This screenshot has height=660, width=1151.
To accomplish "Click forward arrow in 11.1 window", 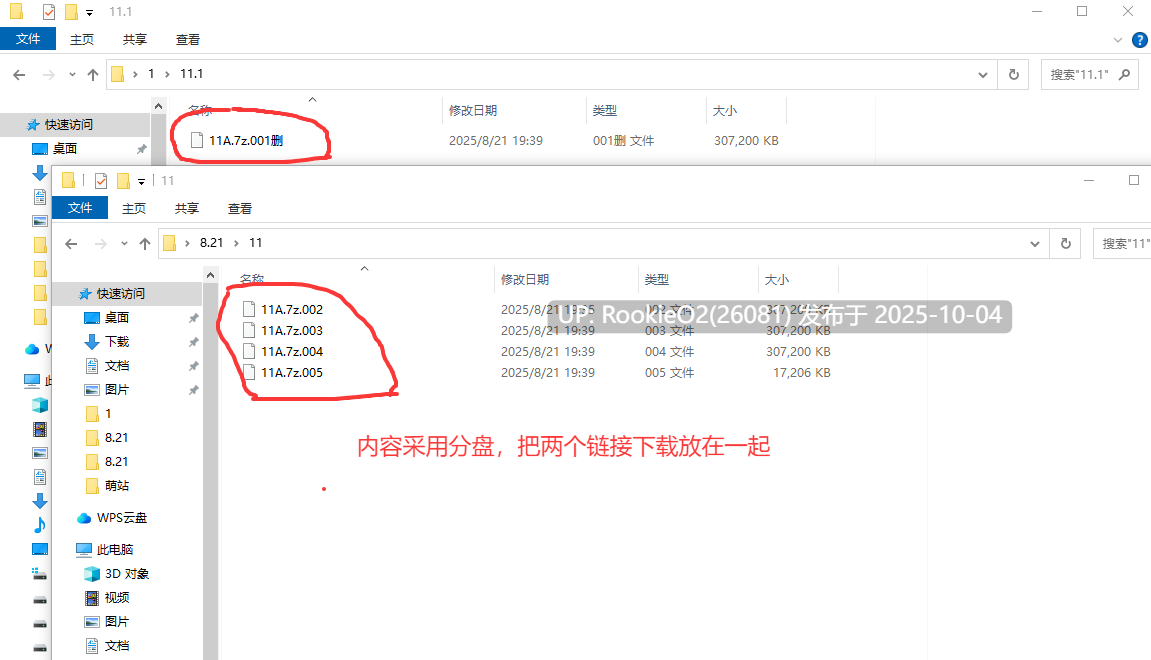I will pos(48,74).
